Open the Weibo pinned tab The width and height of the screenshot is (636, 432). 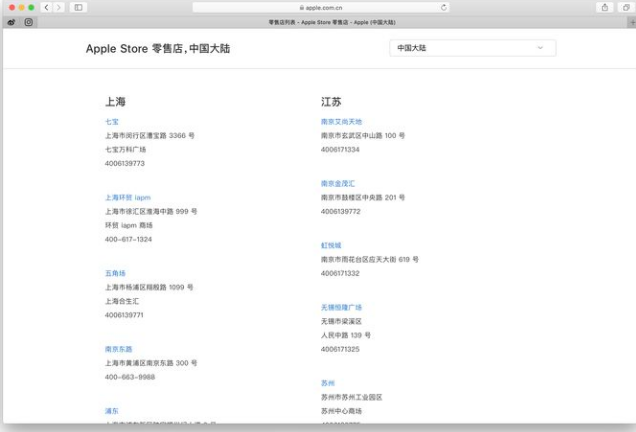11,22
